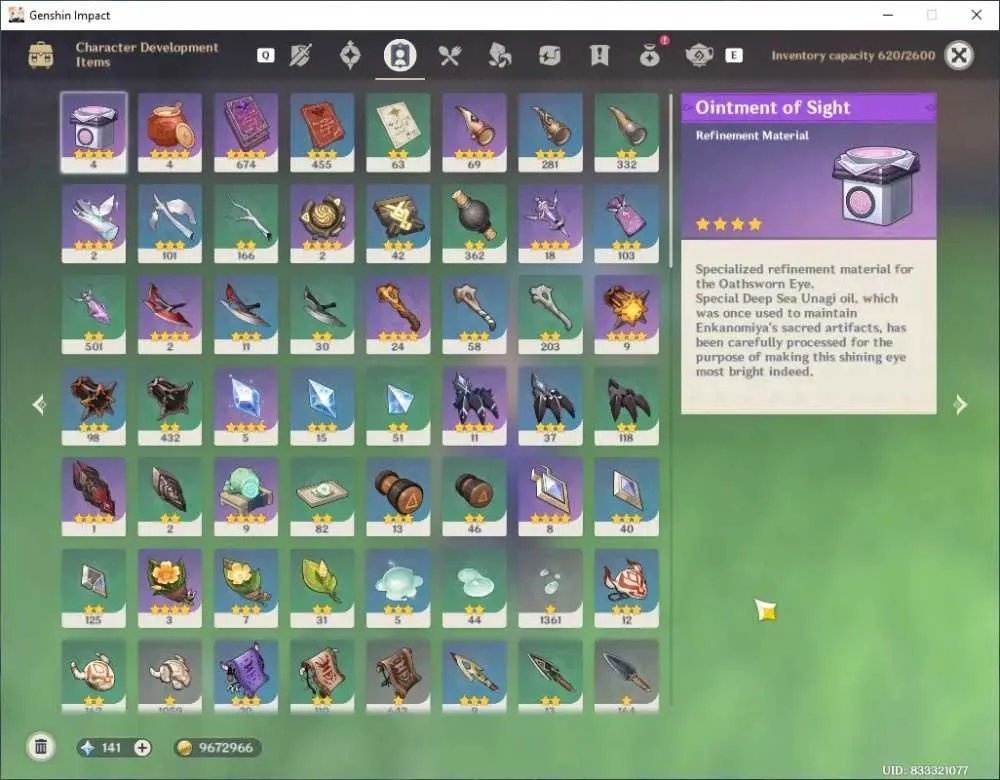Image resolution: width=1000 pixels, height=780 pixels.
Task: Select the branch item with count 166
Action: click(x=246, y=223)
